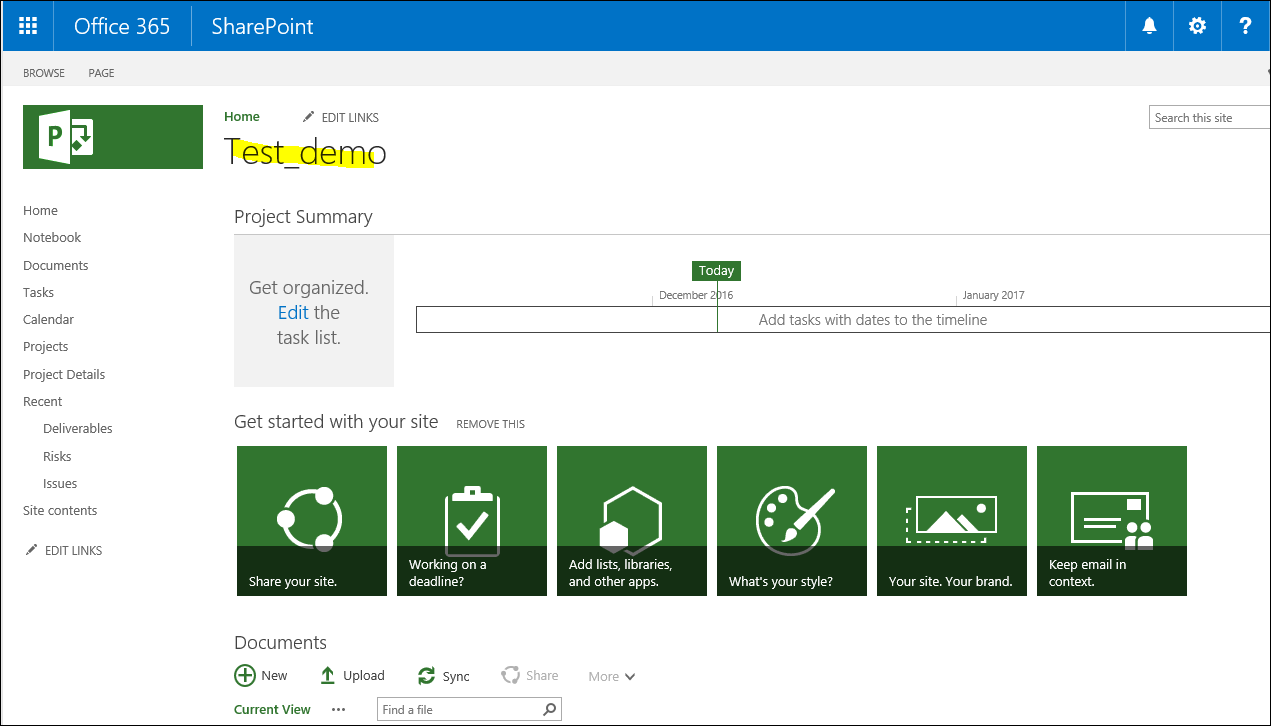Click pencil icon beside sidebar EDIT LINKS
The image size is (1271, 726).
tap(32, 550)
